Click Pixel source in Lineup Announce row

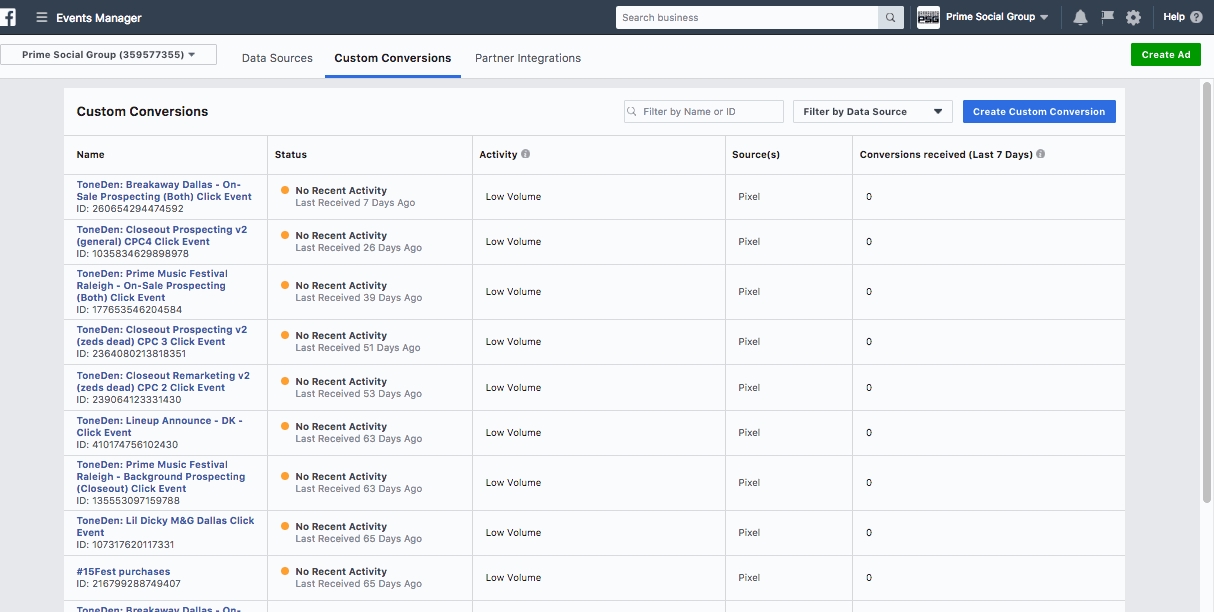749,433
